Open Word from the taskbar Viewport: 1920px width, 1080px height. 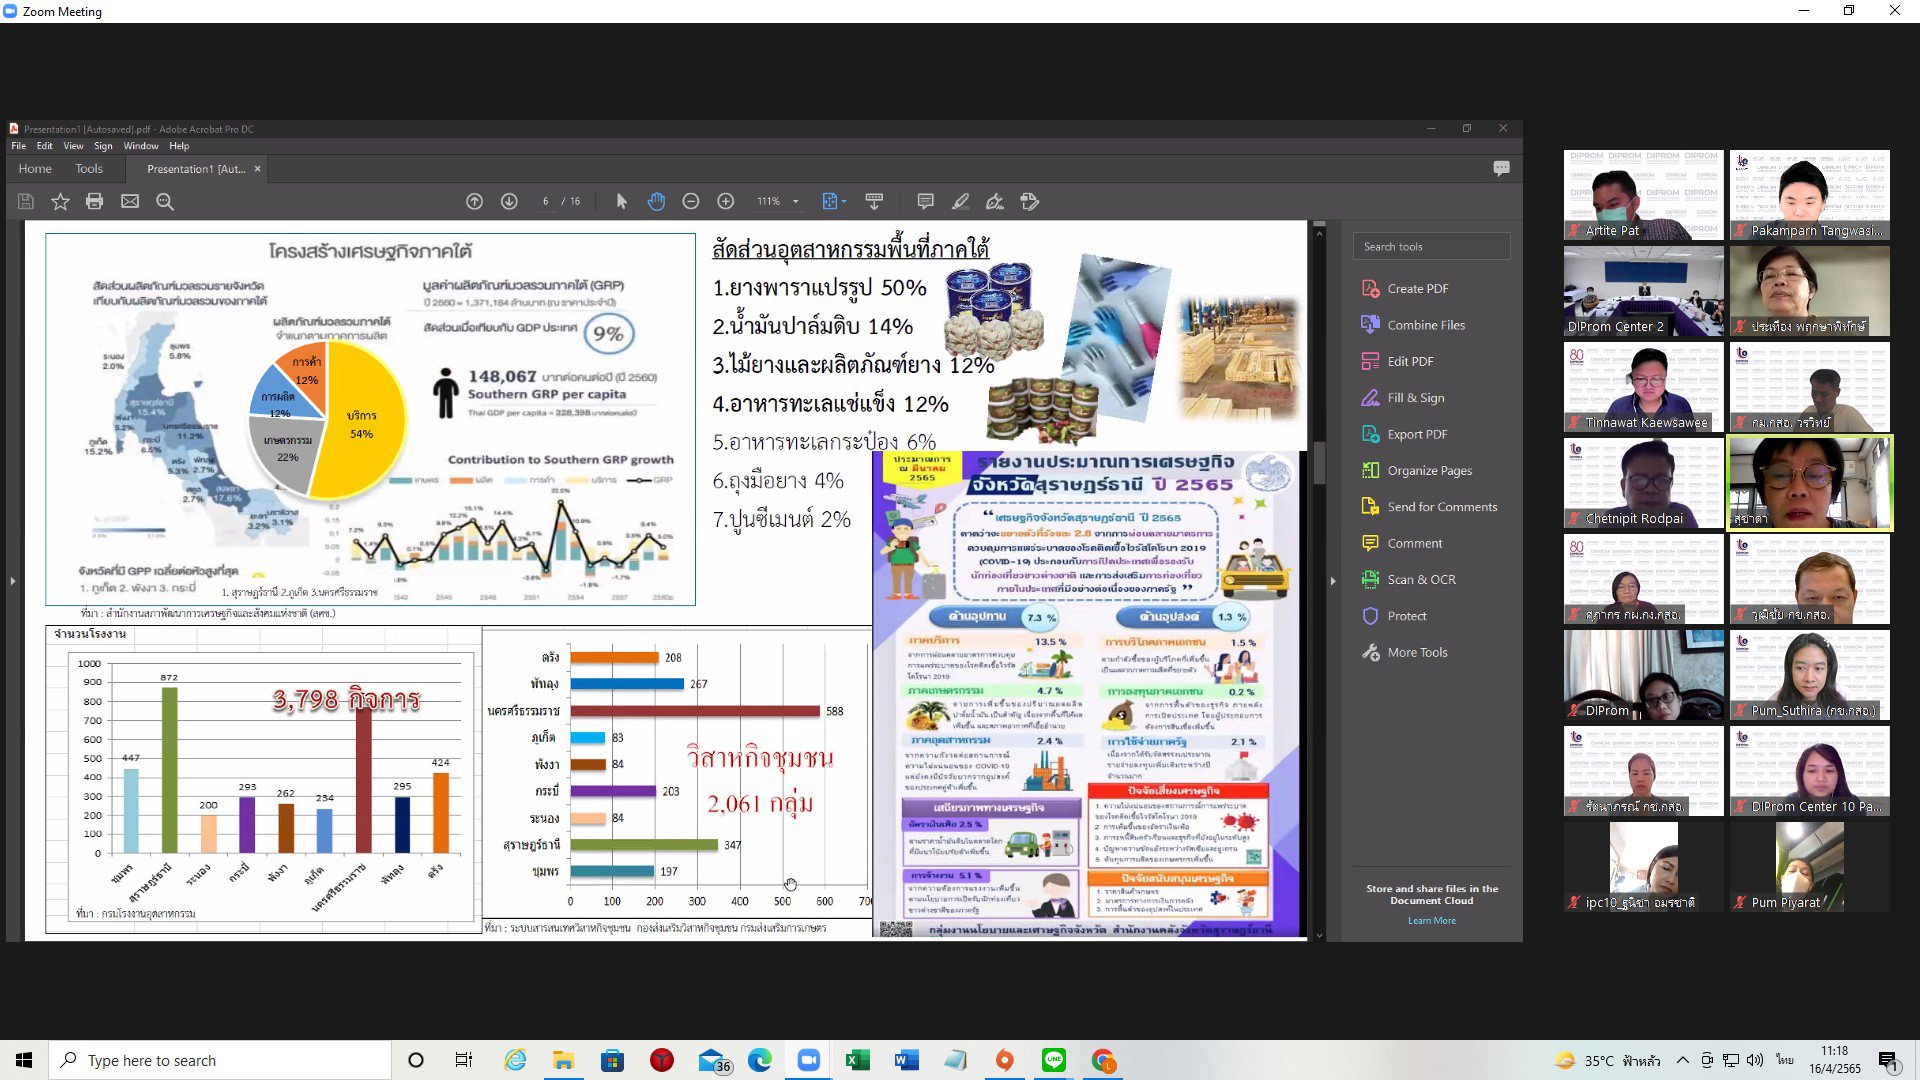pyautogui.click(x=906, y=1060)
